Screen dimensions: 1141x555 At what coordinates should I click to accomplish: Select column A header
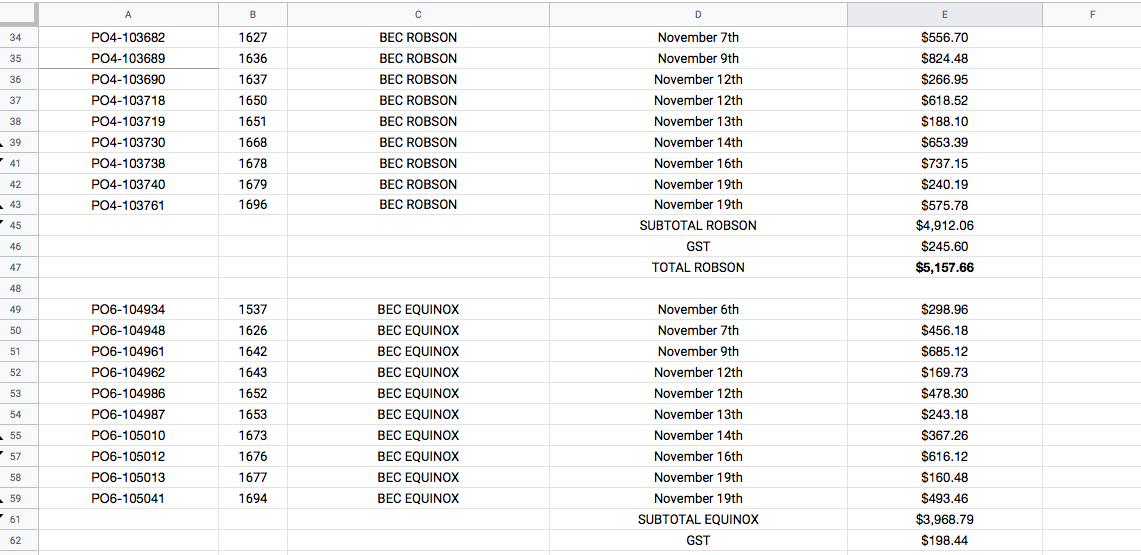(128, 14)
